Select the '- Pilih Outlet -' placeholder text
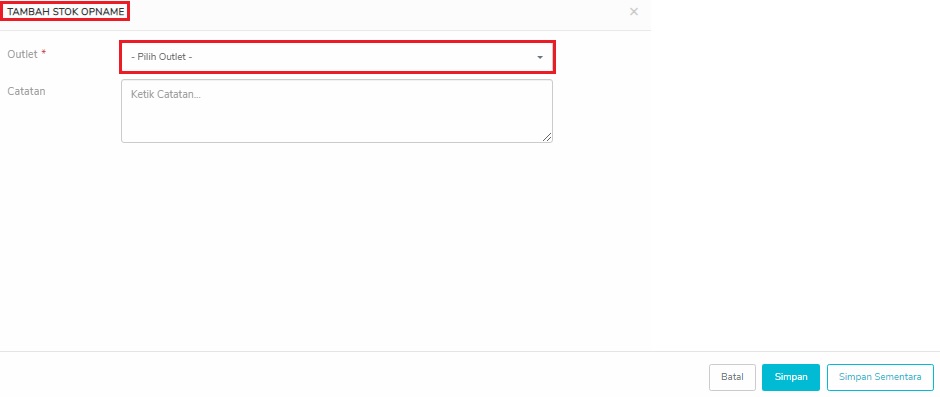 pos(161,58)
